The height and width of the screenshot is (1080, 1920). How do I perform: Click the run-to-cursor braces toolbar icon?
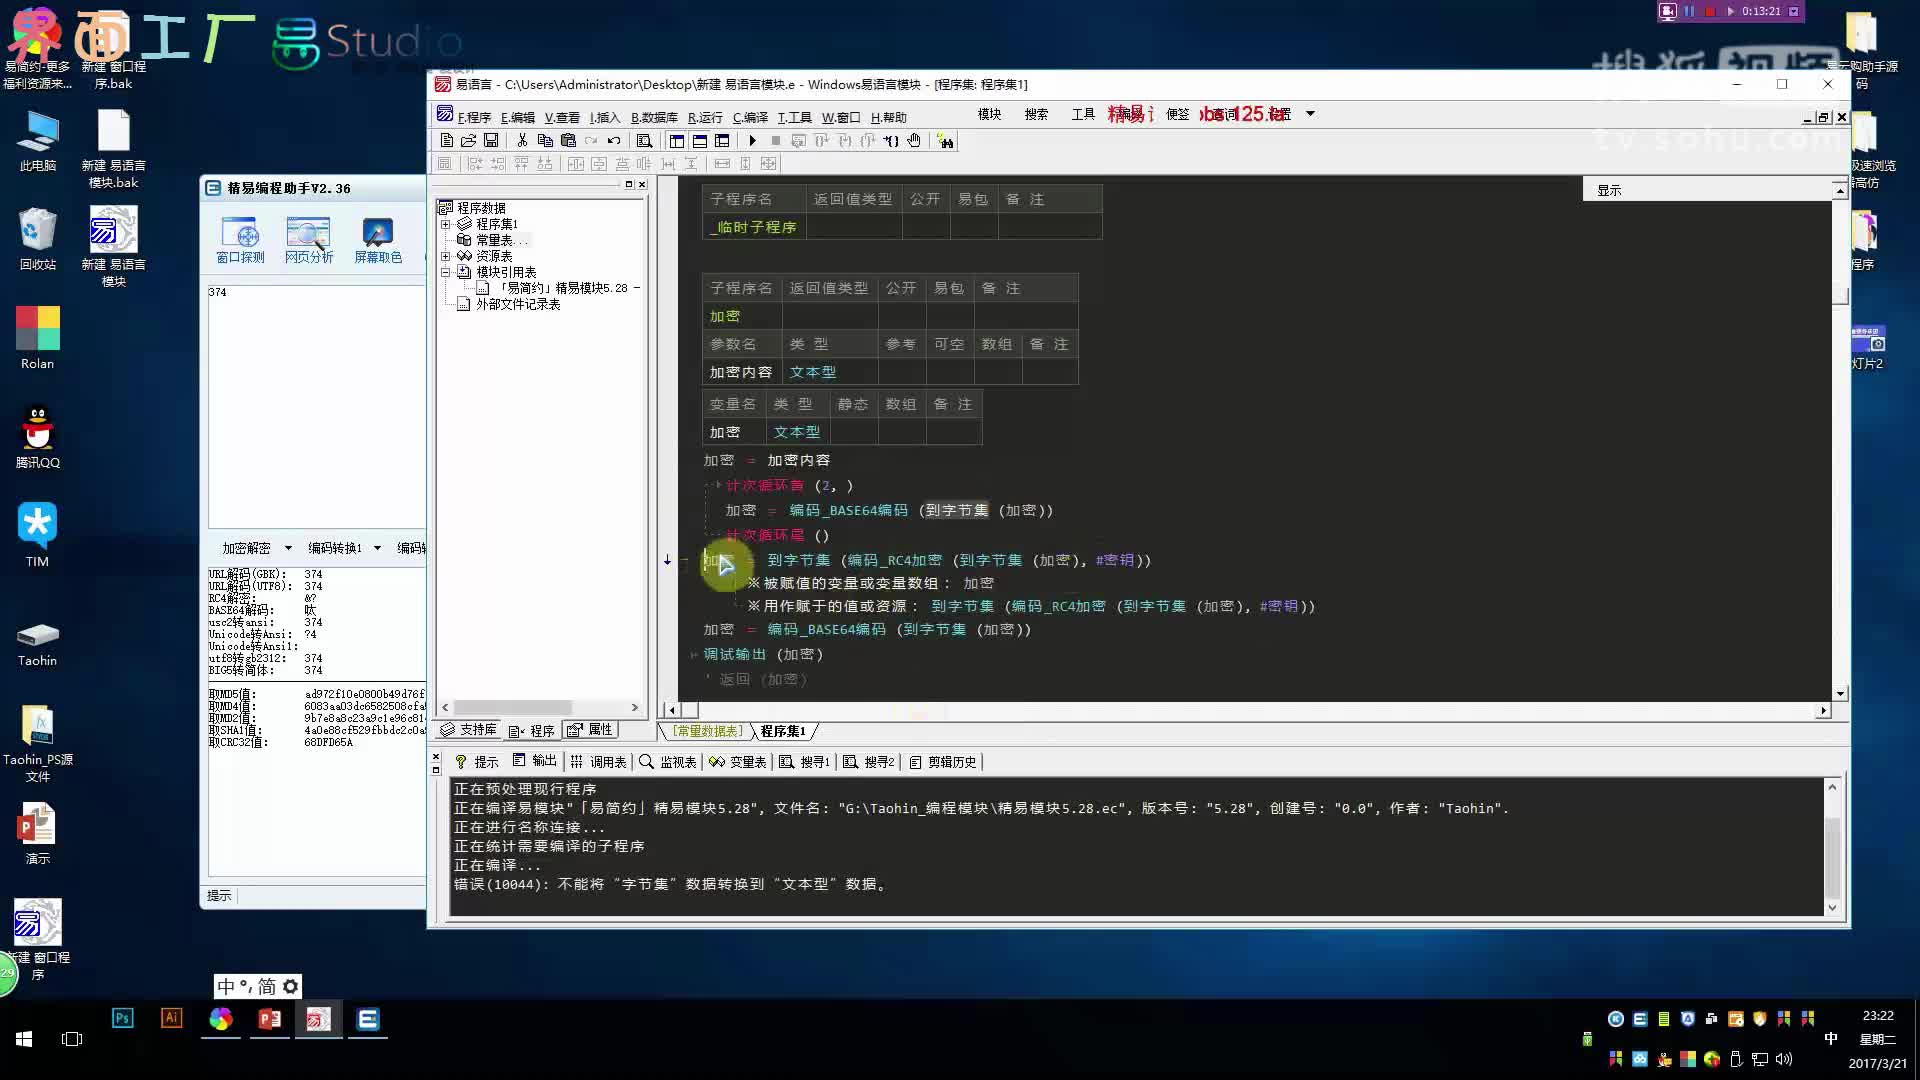(x=891, y=141)
